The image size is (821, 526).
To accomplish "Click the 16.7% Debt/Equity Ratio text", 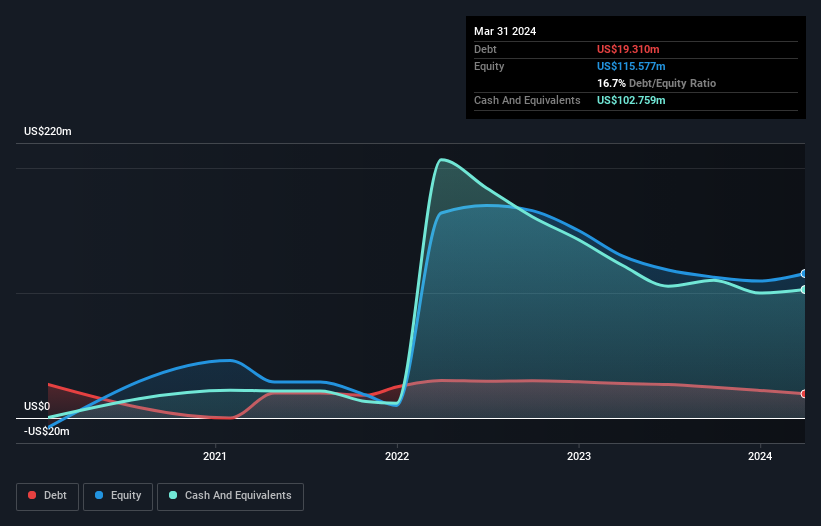I will pyautogui.click(x=656, y=83).
